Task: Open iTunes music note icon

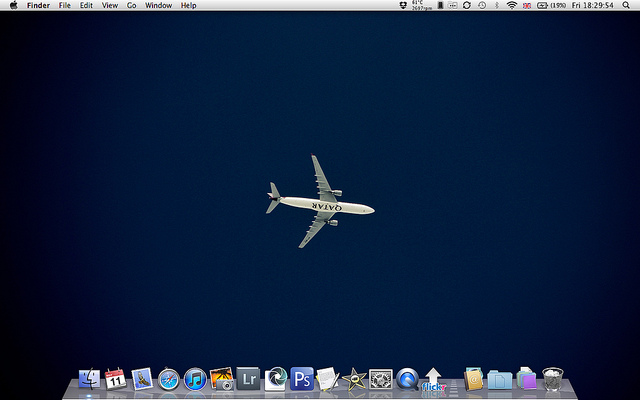Action: 195,379
